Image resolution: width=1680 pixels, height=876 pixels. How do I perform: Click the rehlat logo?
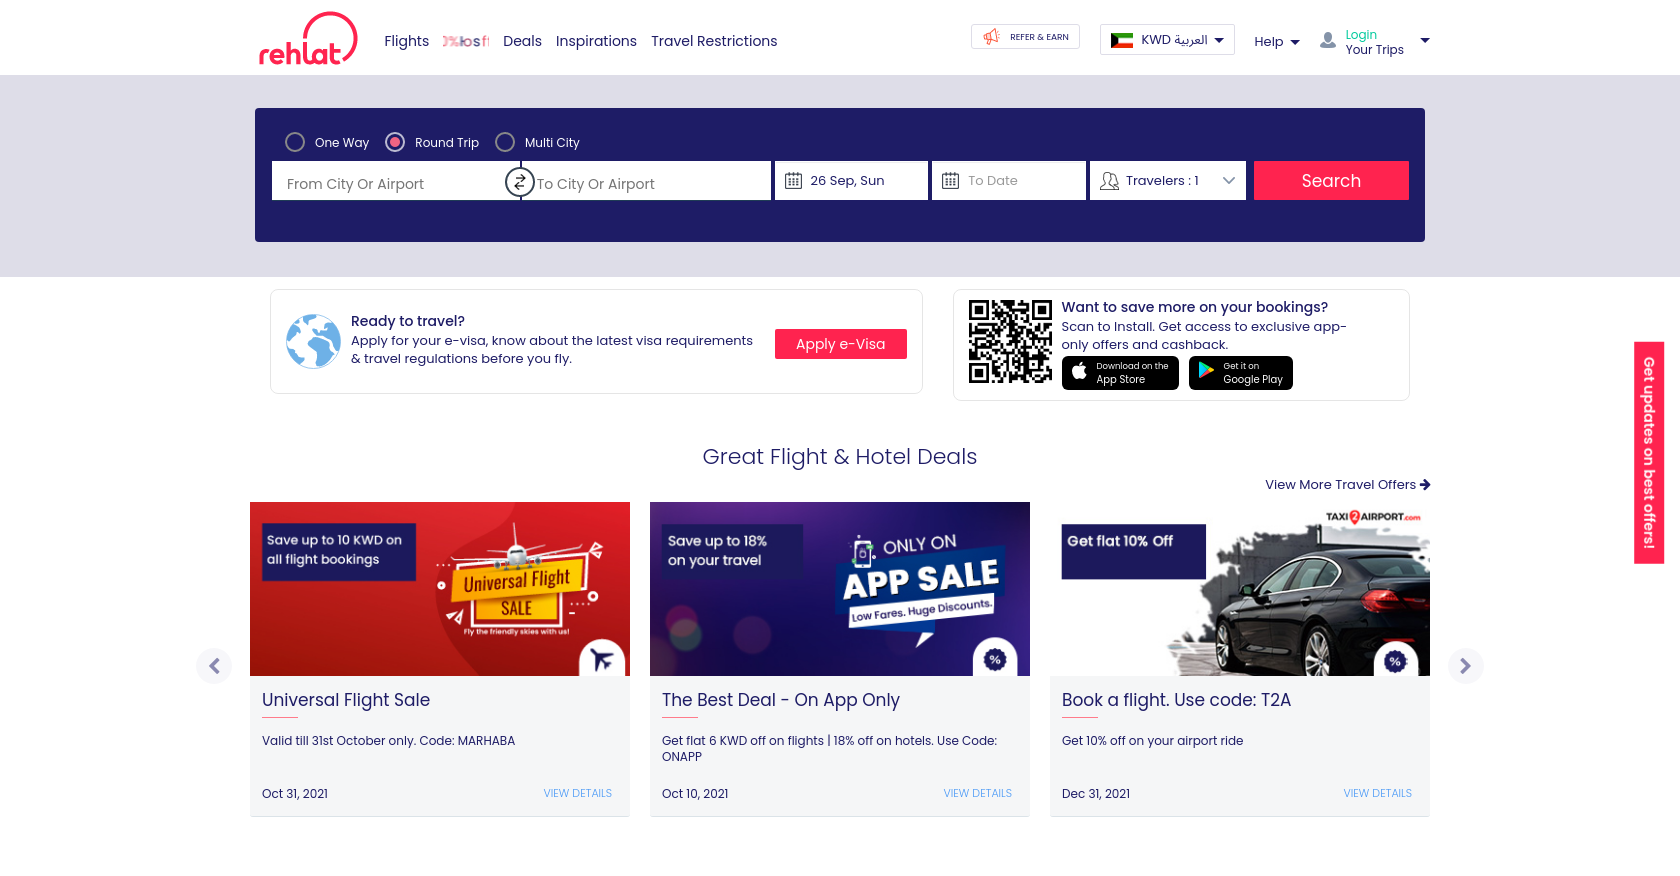308,40
